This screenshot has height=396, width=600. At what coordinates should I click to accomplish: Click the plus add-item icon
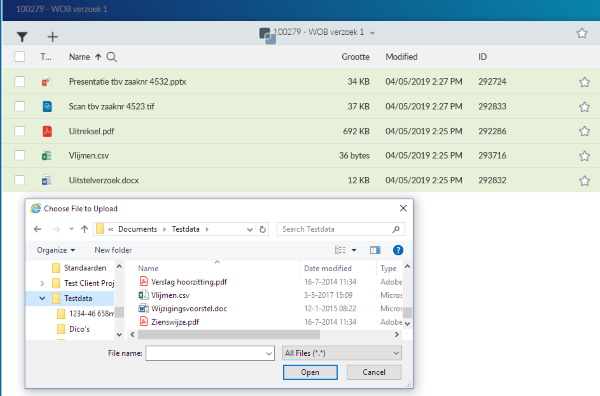[x=52, y=37]
